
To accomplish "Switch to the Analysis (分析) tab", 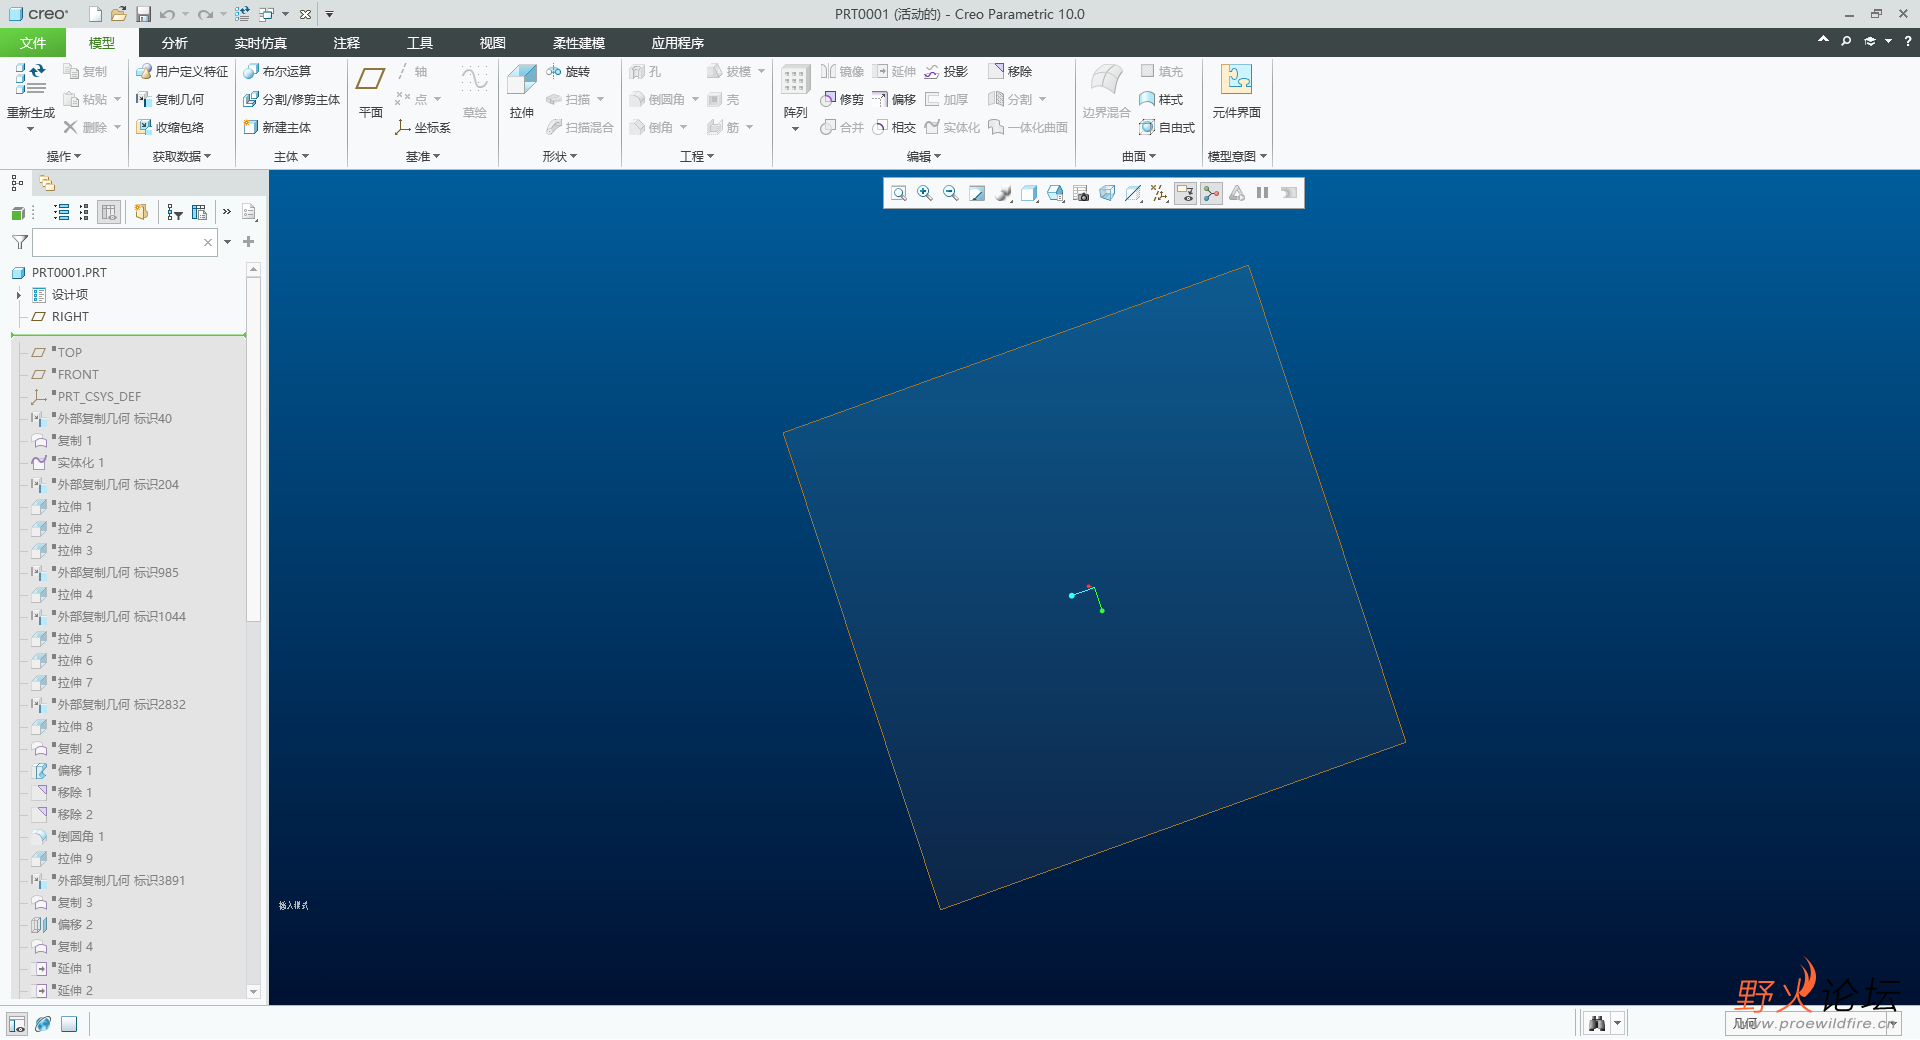I will (175, 43).
